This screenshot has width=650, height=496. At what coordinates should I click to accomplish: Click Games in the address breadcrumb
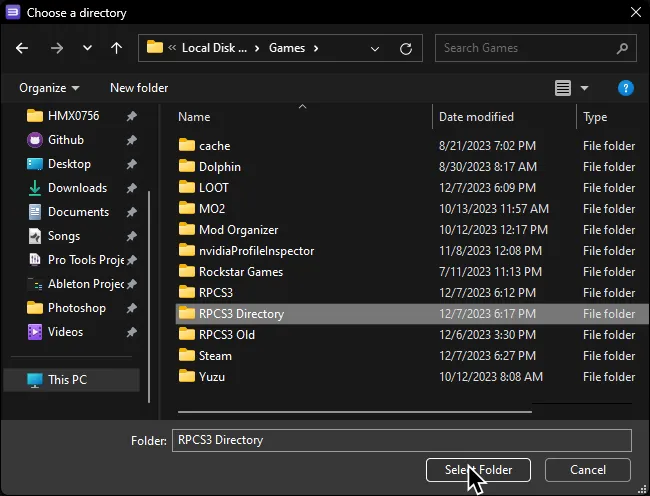pos(287,48)
